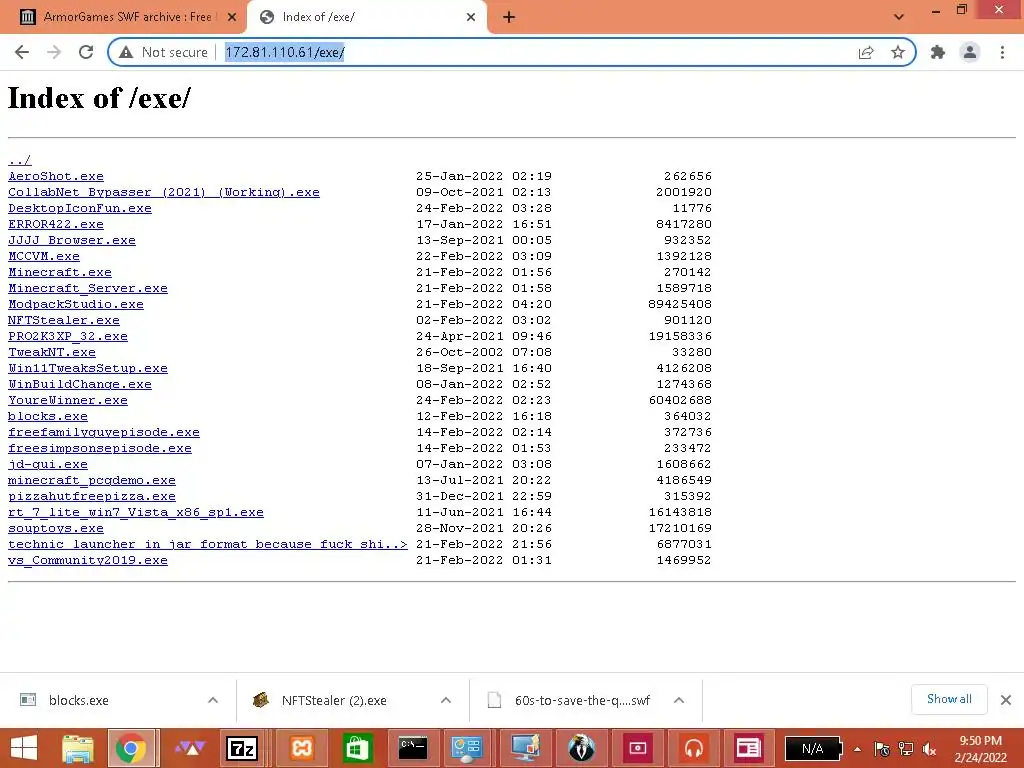The height and width of the screenshot is (768, 1024).
Task: Open the tab search chevron
Action: 899,17
